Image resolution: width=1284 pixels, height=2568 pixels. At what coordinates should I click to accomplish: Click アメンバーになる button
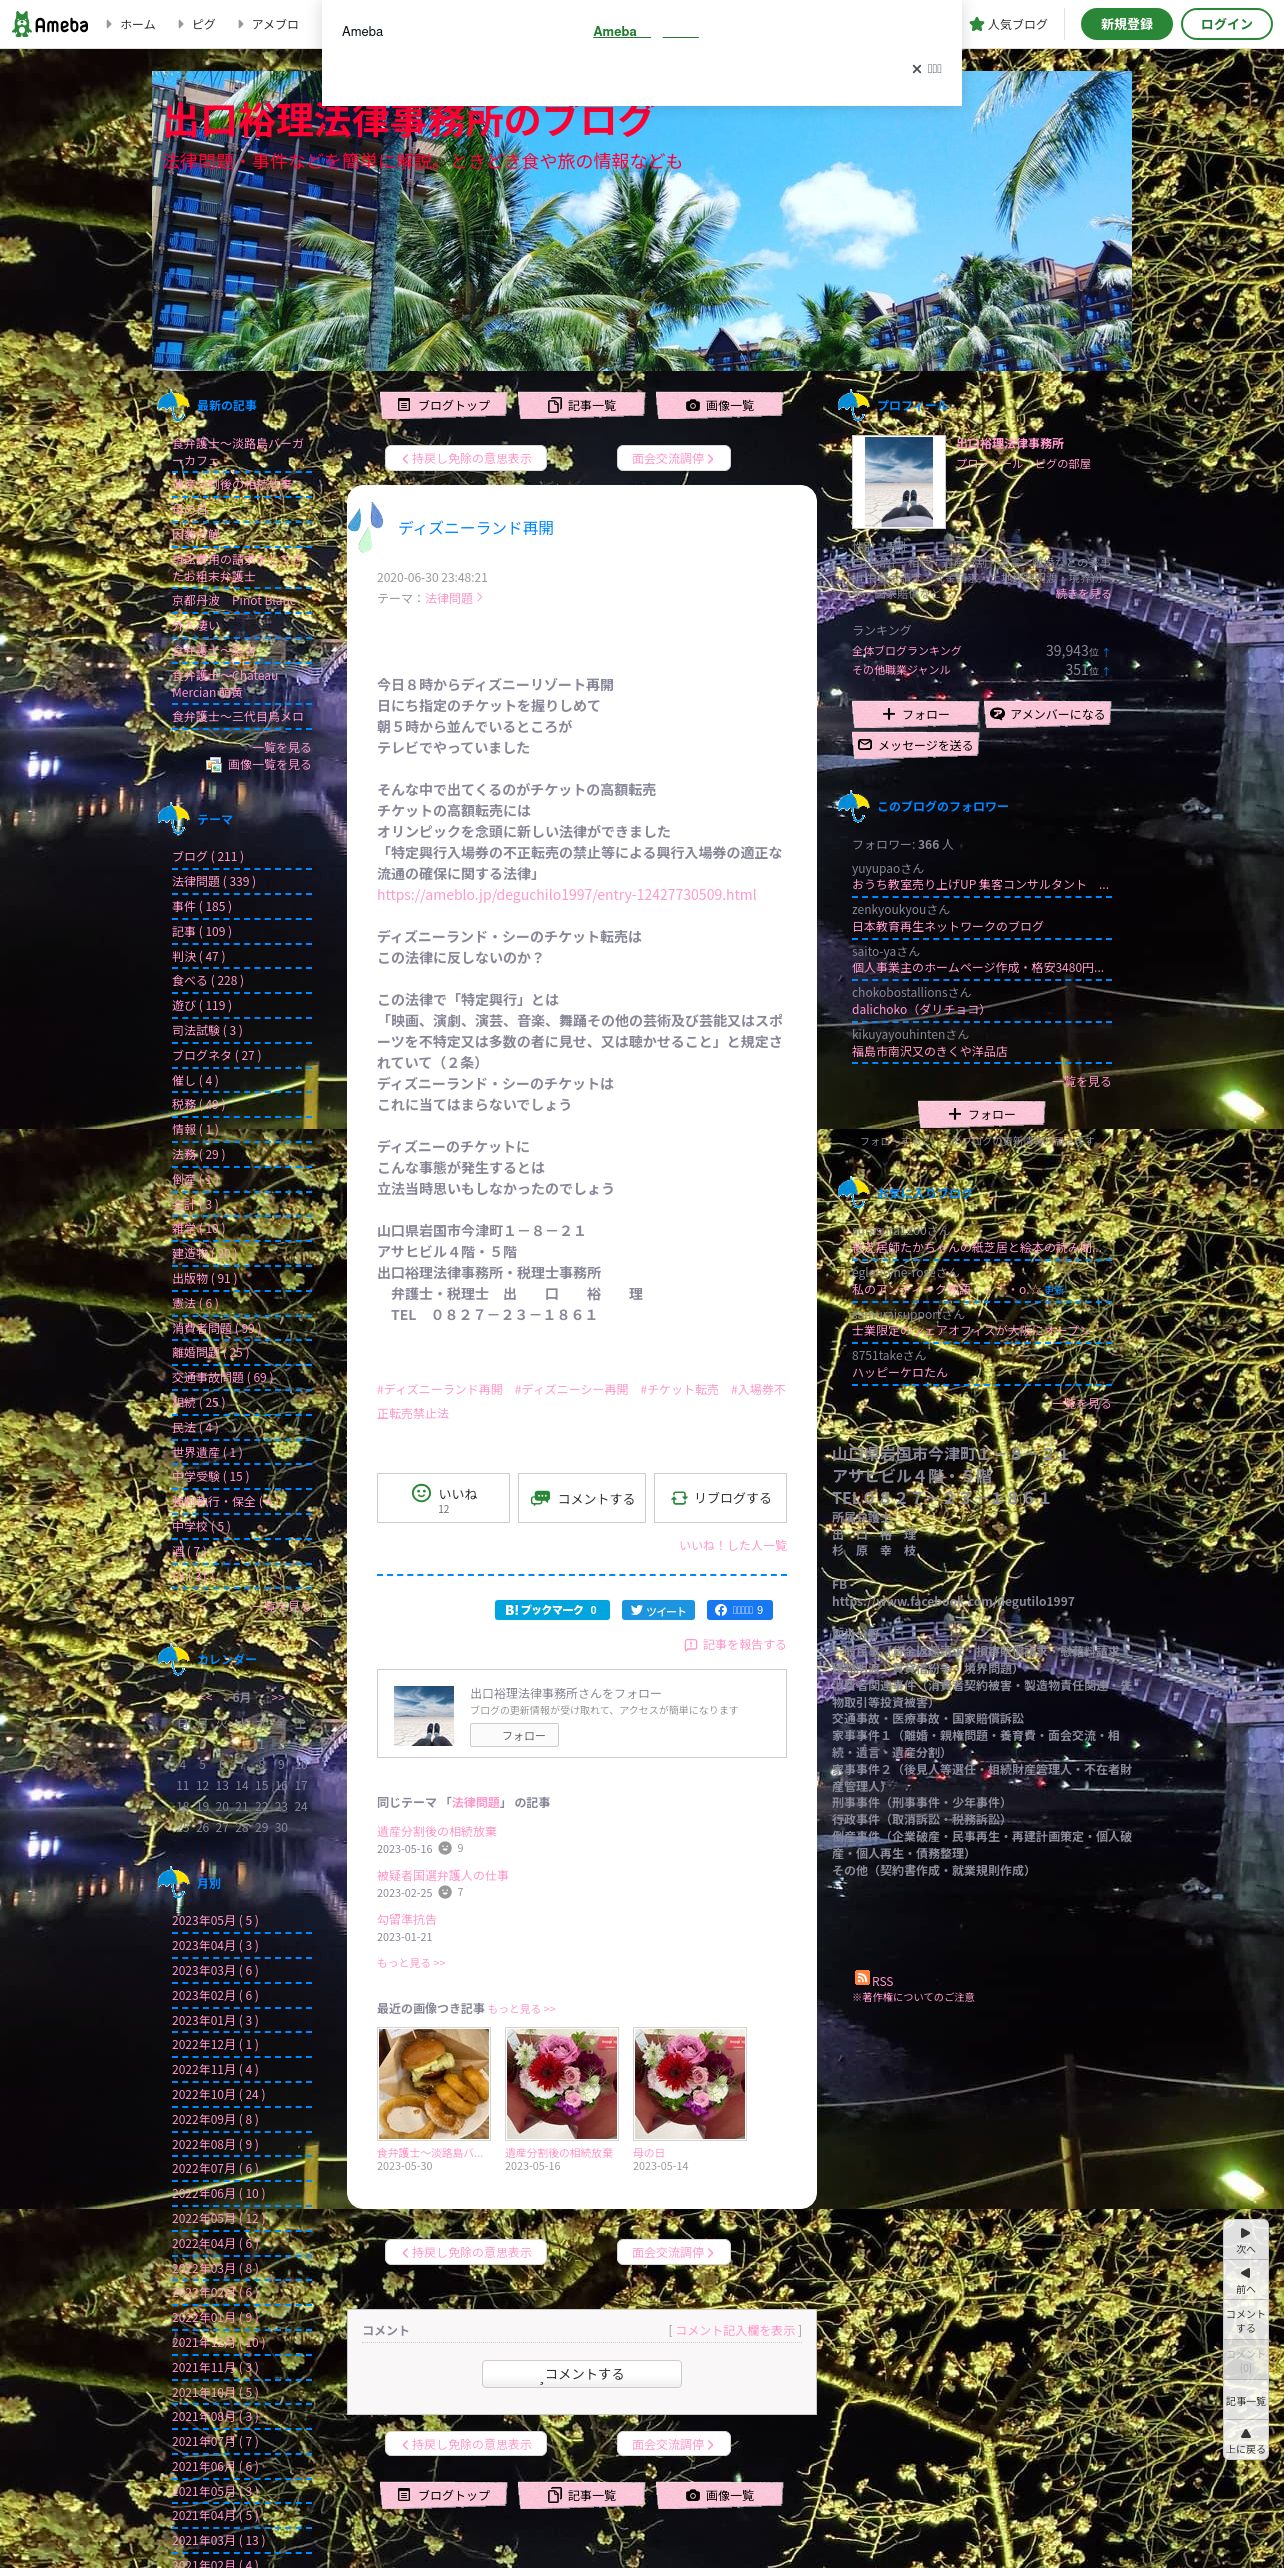pos(1047,714)
